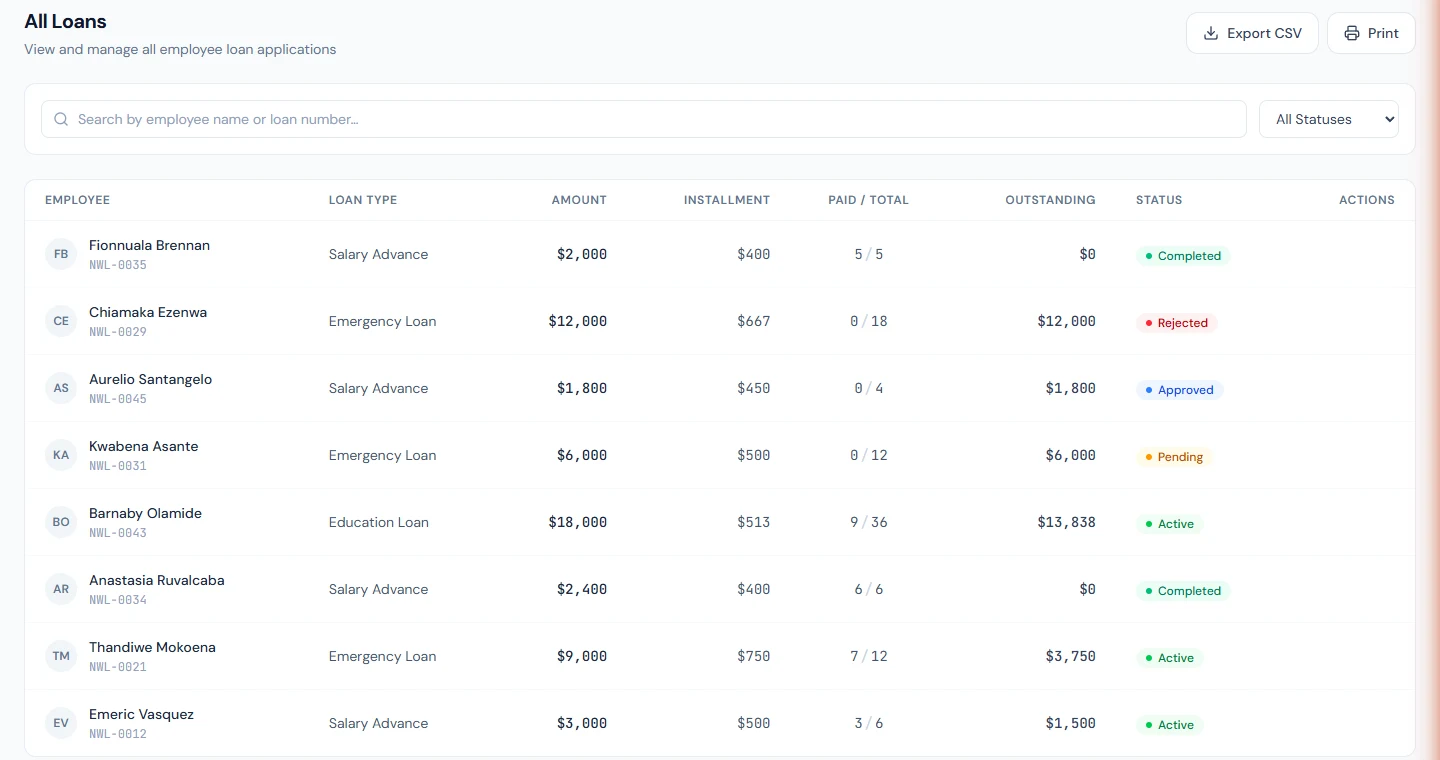Click the $13,838 outstanding value
Image resolution: width=1440 pixels, height=760 pixels.
[1066, 522]
